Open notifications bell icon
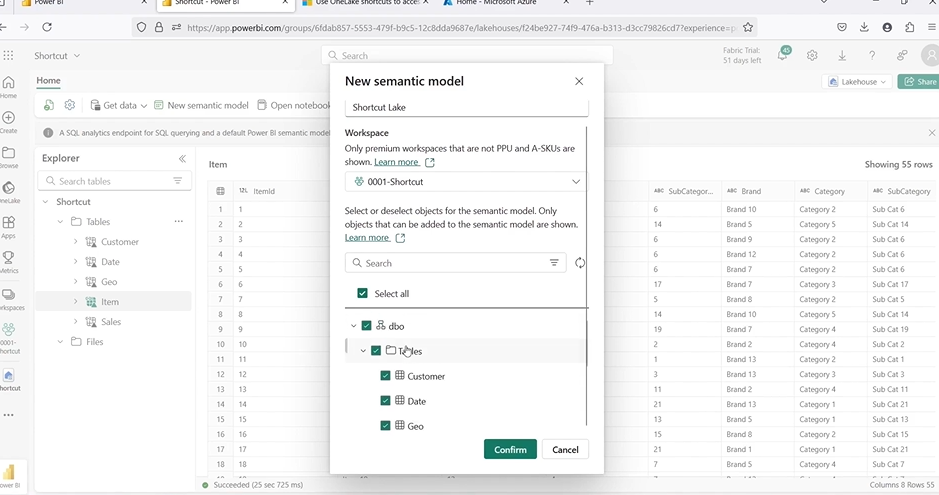This screenshot has width=939, height=495. (783, 54)
